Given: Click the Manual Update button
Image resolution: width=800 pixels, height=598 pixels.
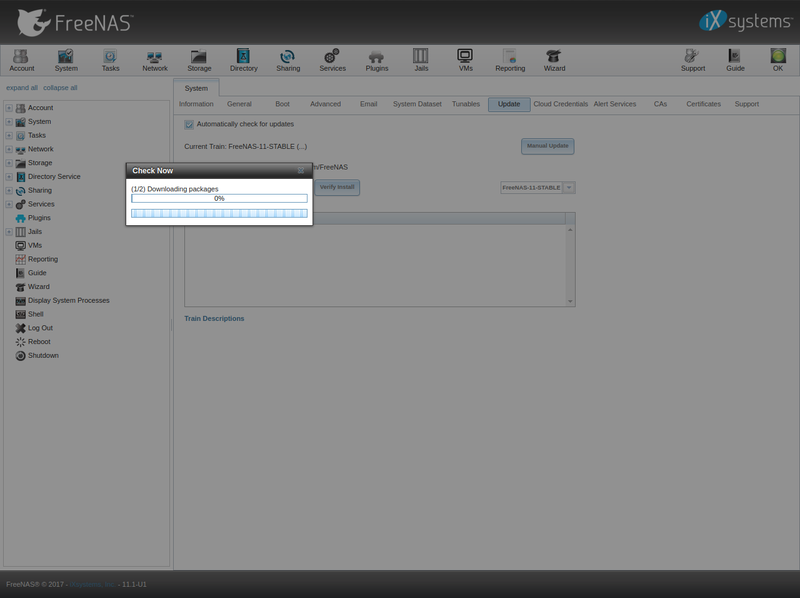Looking at the screenshot, I should tap(547, 146).
